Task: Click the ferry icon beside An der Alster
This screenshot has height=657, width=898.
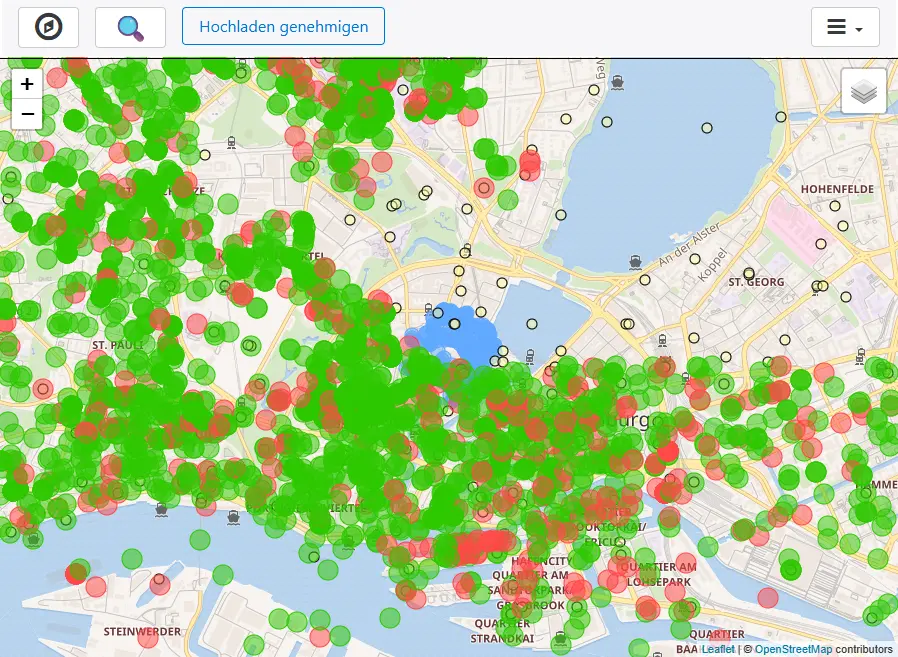Action: click(x=635, y=262)
